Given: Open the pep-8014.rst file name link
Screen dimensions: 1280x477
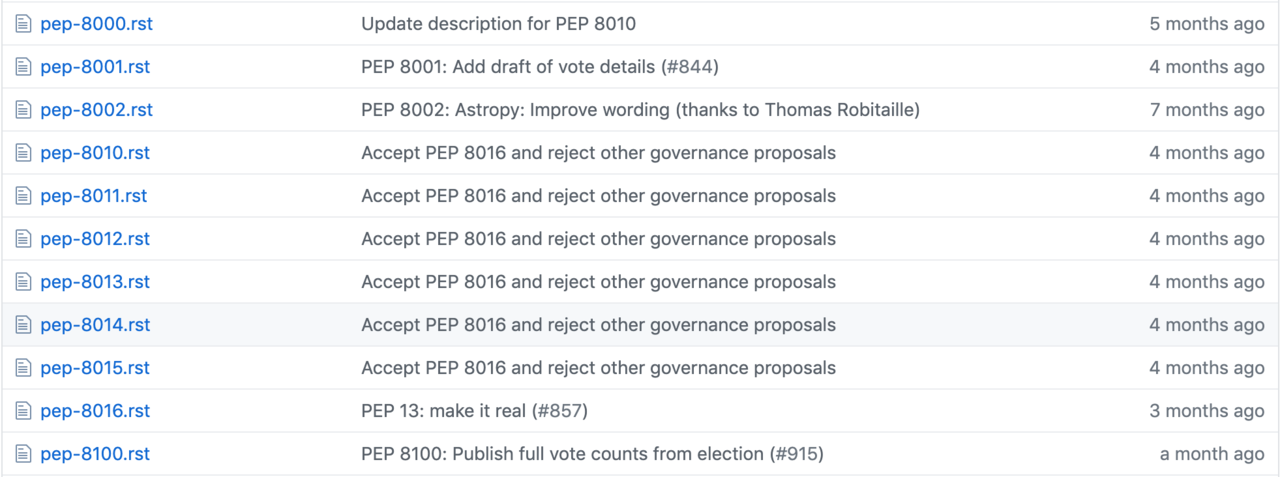Looking at the screenshot, I should tap(95, 325).
